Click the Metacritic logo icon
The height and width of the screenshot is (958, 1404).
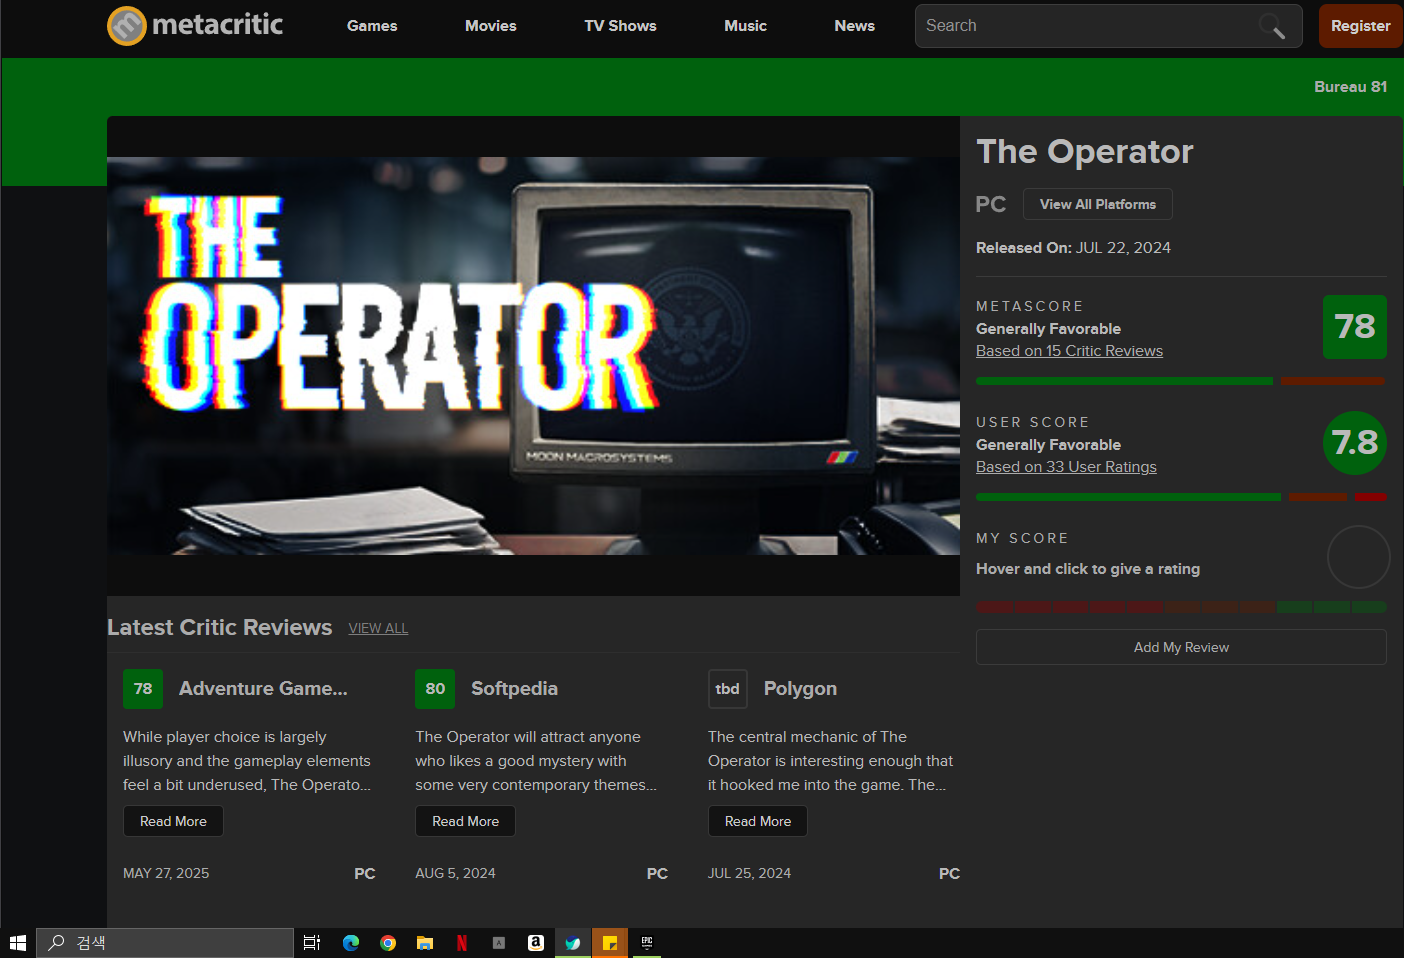point(127,26)
